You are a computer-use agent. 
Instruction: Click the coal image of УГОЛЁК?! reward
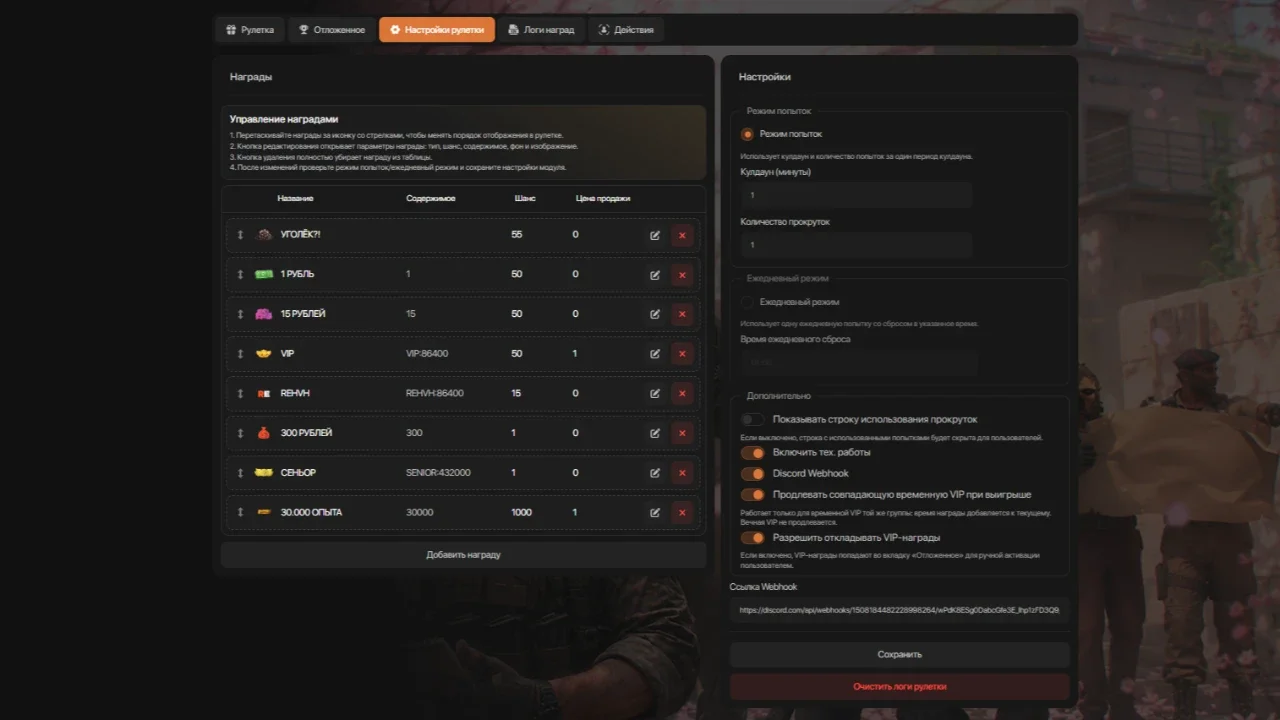point(264,235)
